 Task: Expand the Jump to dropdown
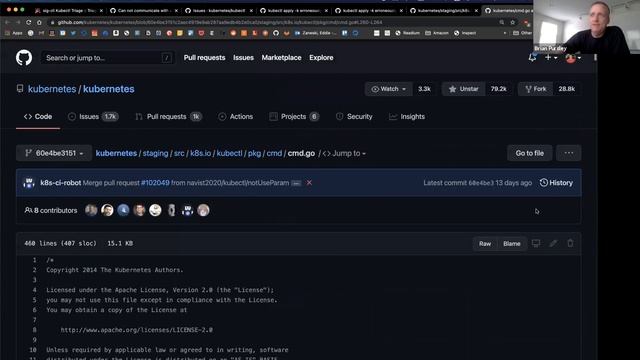click(344, 153)
